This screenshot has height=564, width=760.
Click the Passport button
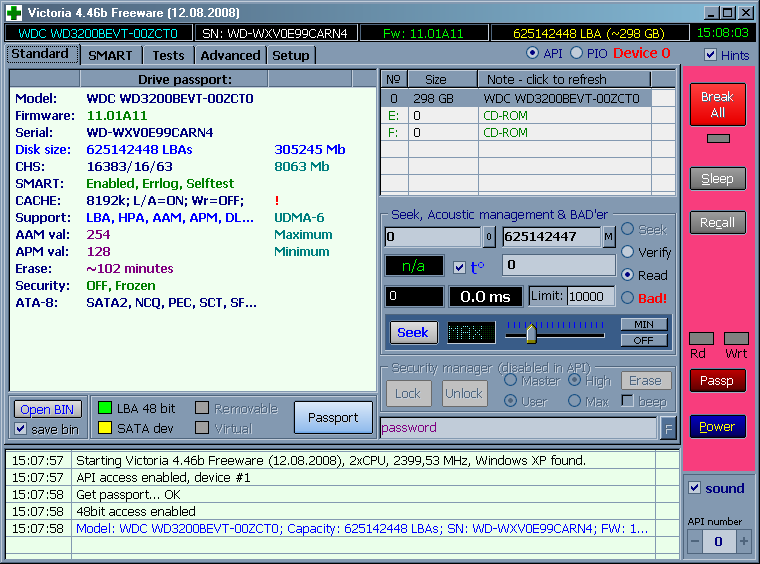click(333, 418)
